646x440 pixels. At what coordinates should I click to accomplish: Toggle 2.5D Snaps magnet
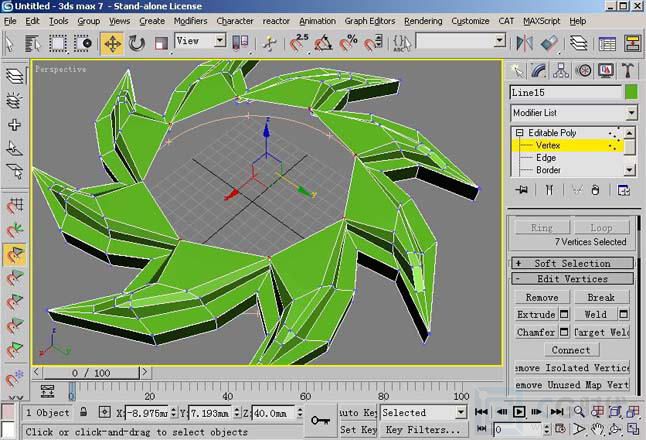pos(299,43)
